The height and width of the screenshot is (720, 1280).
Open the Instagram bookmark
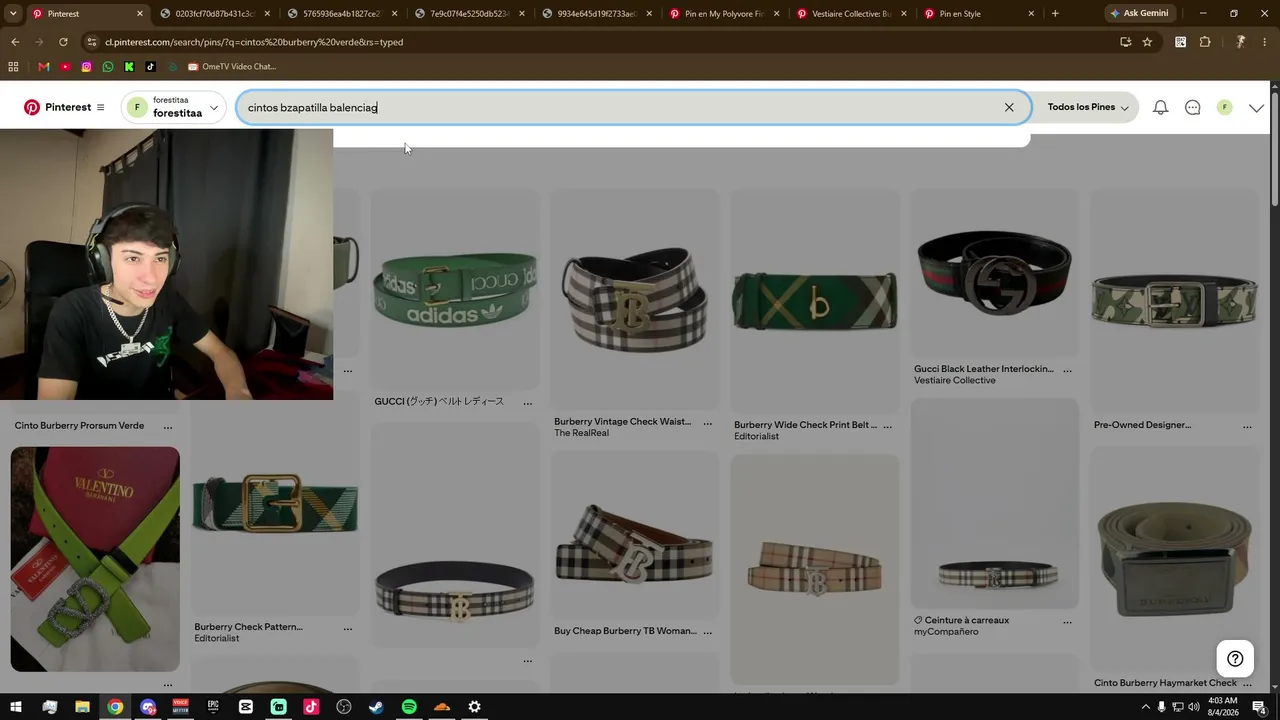(x=86, y=67)
